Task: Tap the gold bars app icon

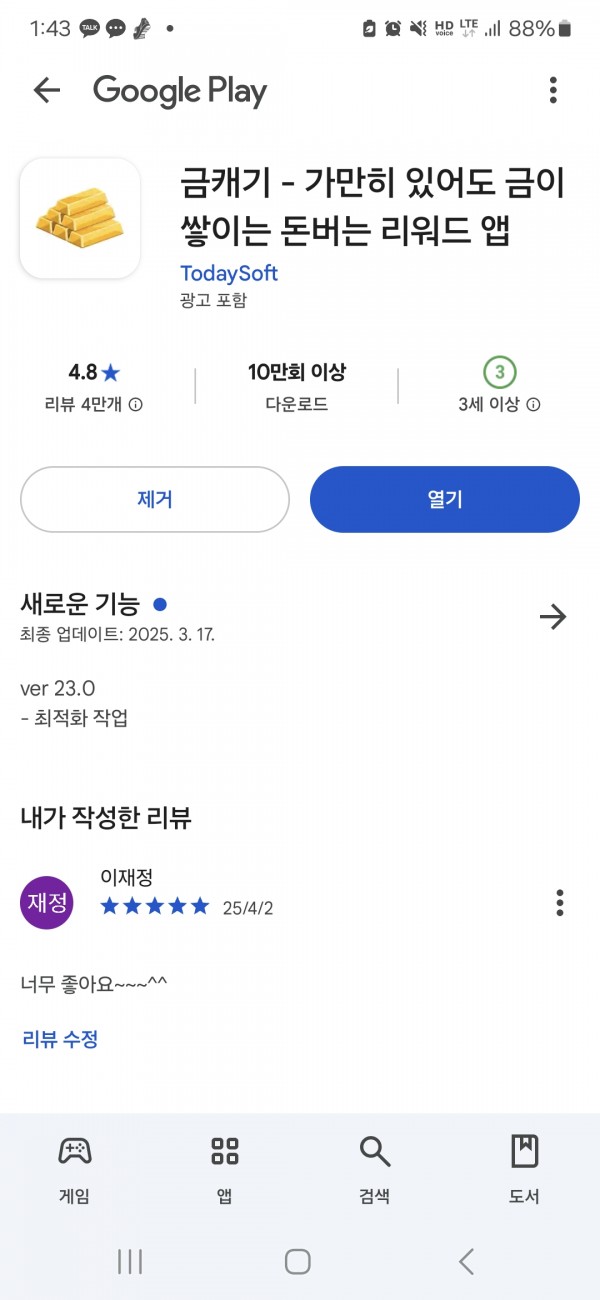Action: pyautogui.click(x=80, y=218)
